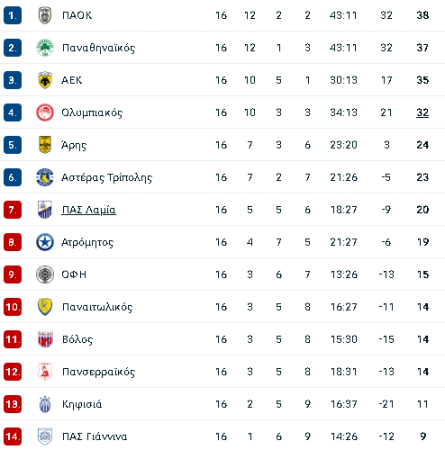Viewport: 445px width, 450px height.
Task: Click the ΟΦΗ grey circular crest
Action: (x=45, y=274)
